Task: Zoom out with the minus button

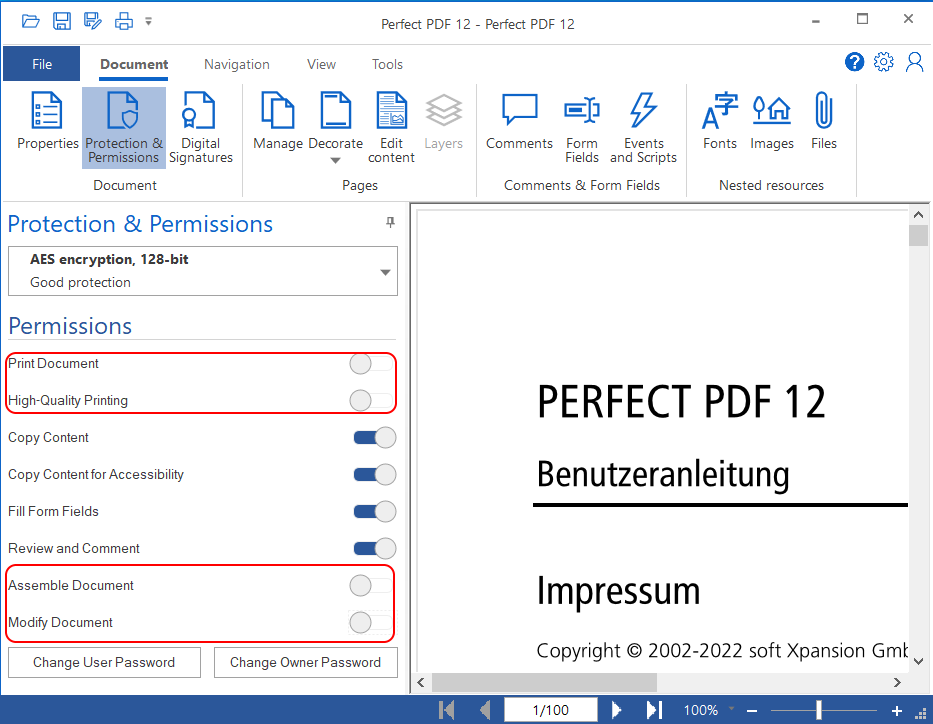Action: [x=752, y=710]
